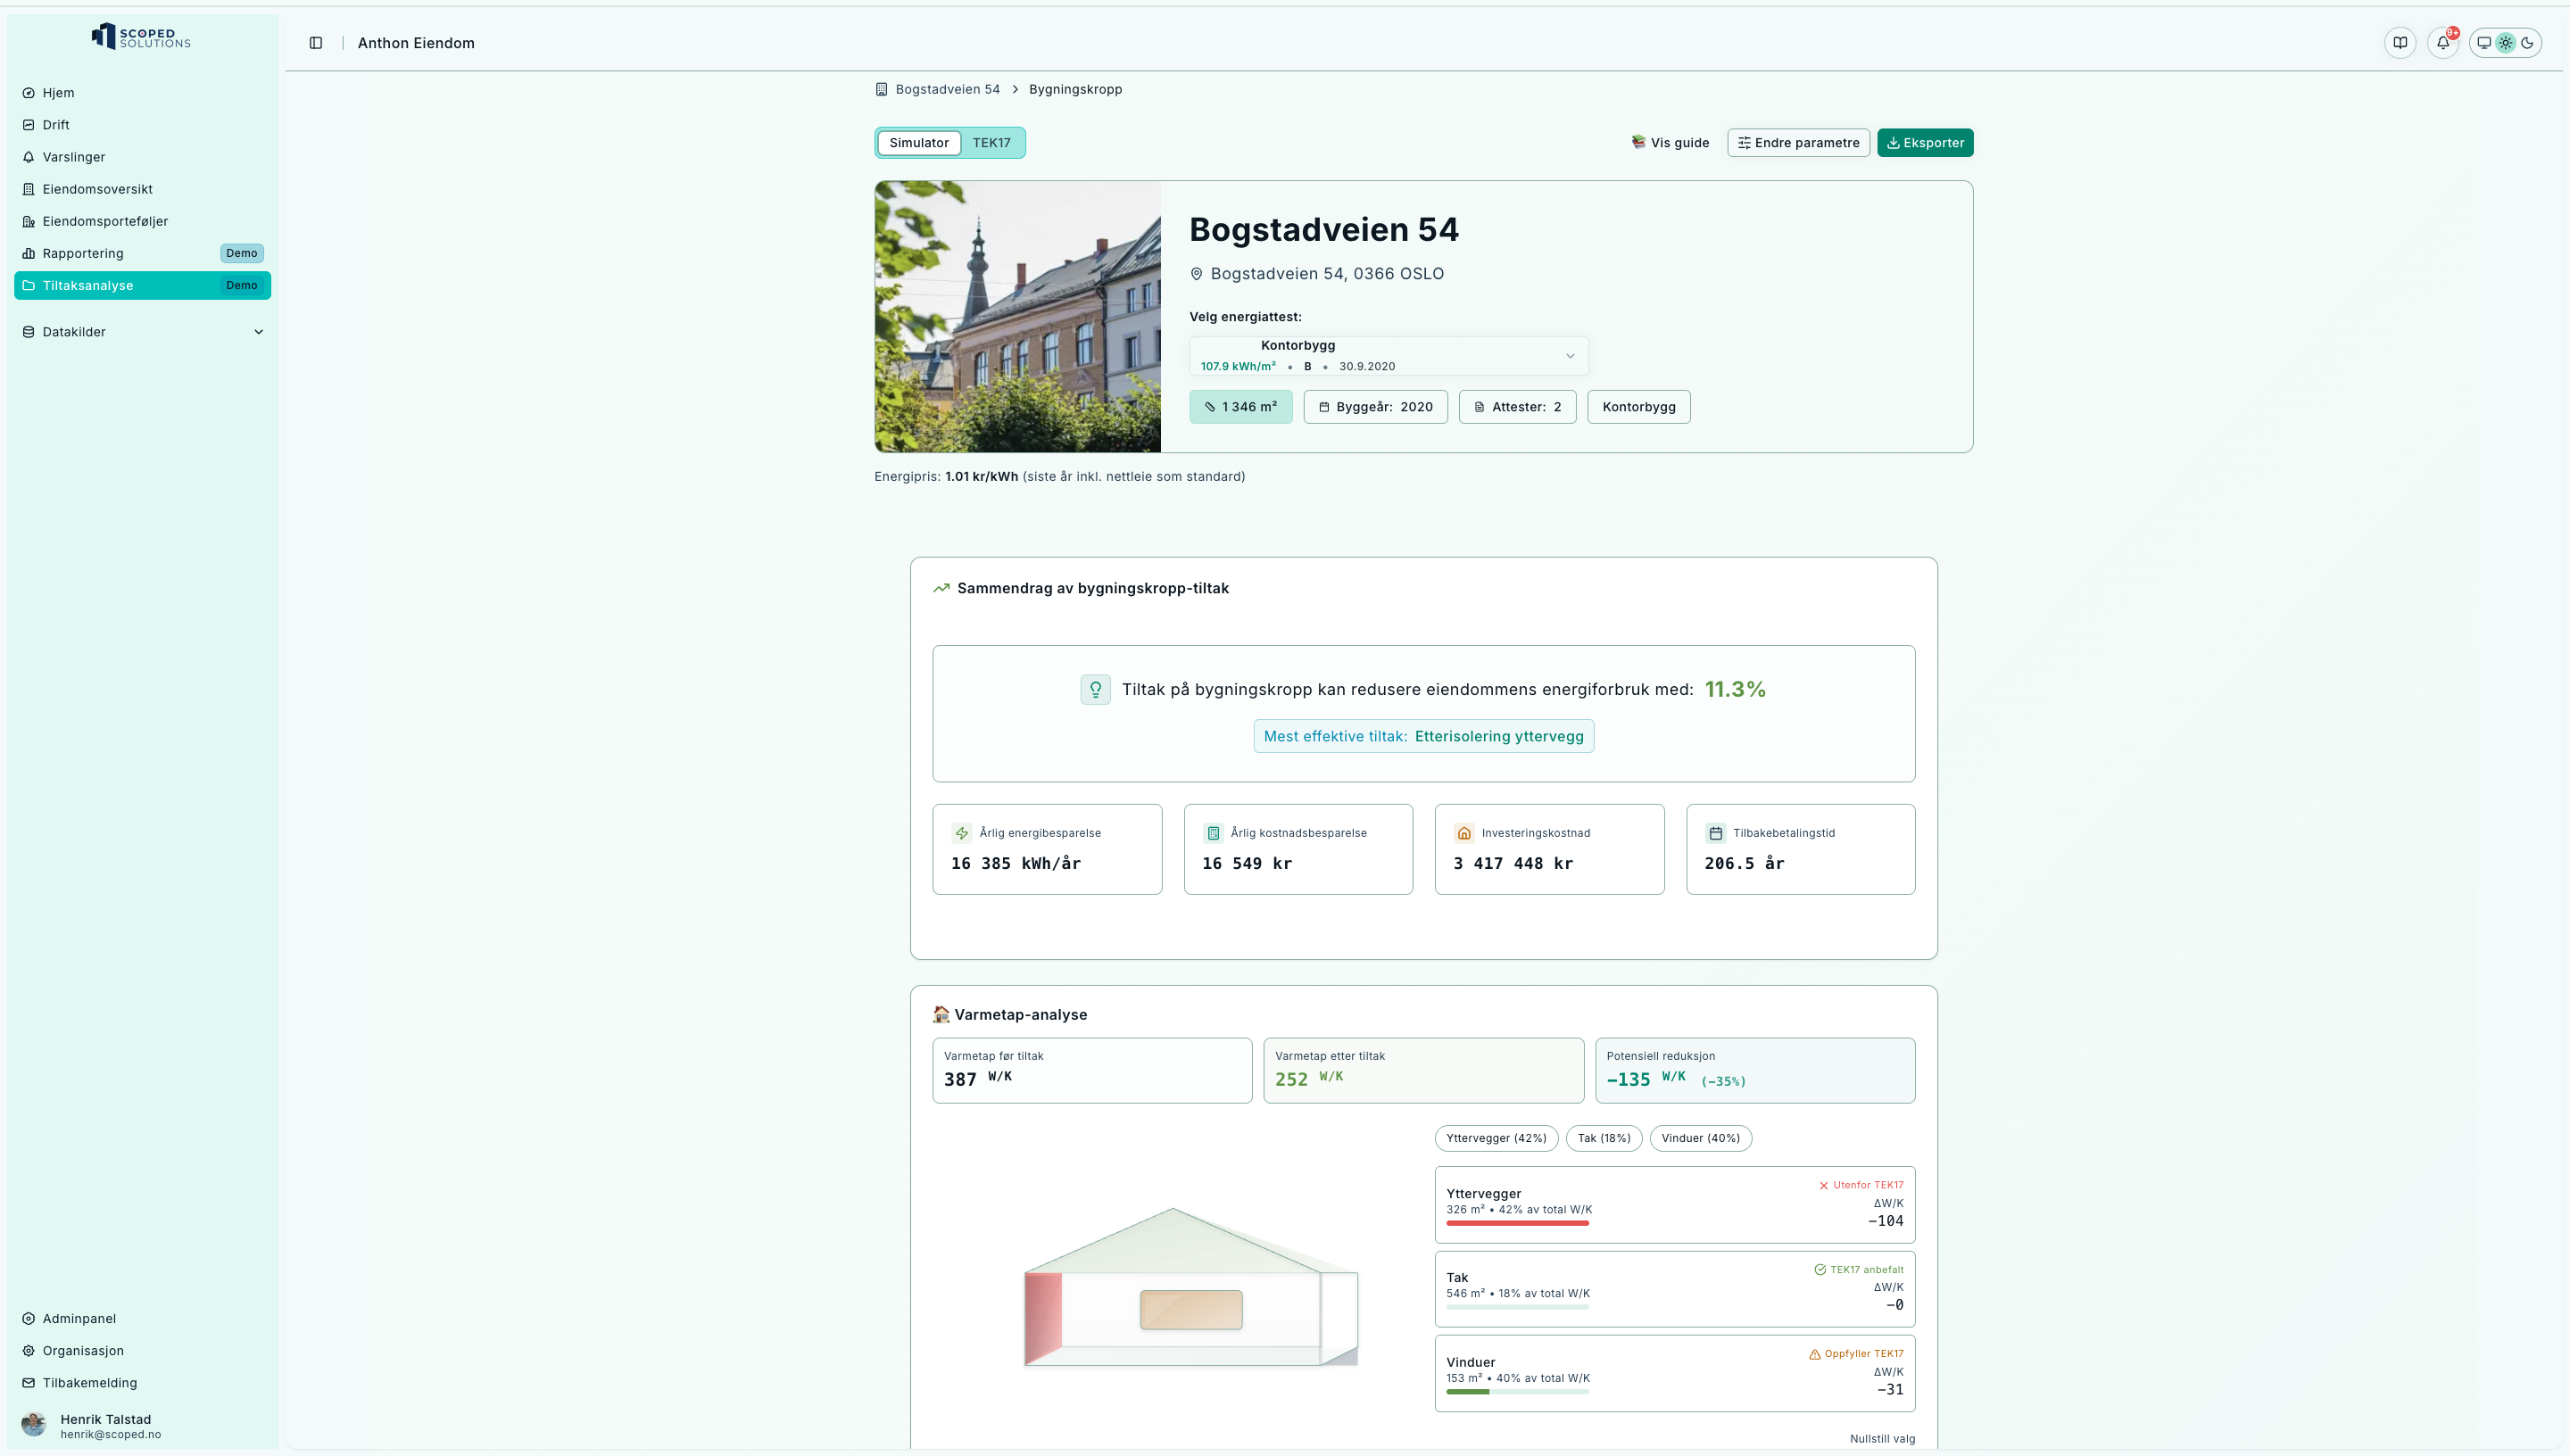Screen dimensions: 2570x1456
Task: Select the Yttervegger heat loss bar row
Action: (x=1673, y=1204)
